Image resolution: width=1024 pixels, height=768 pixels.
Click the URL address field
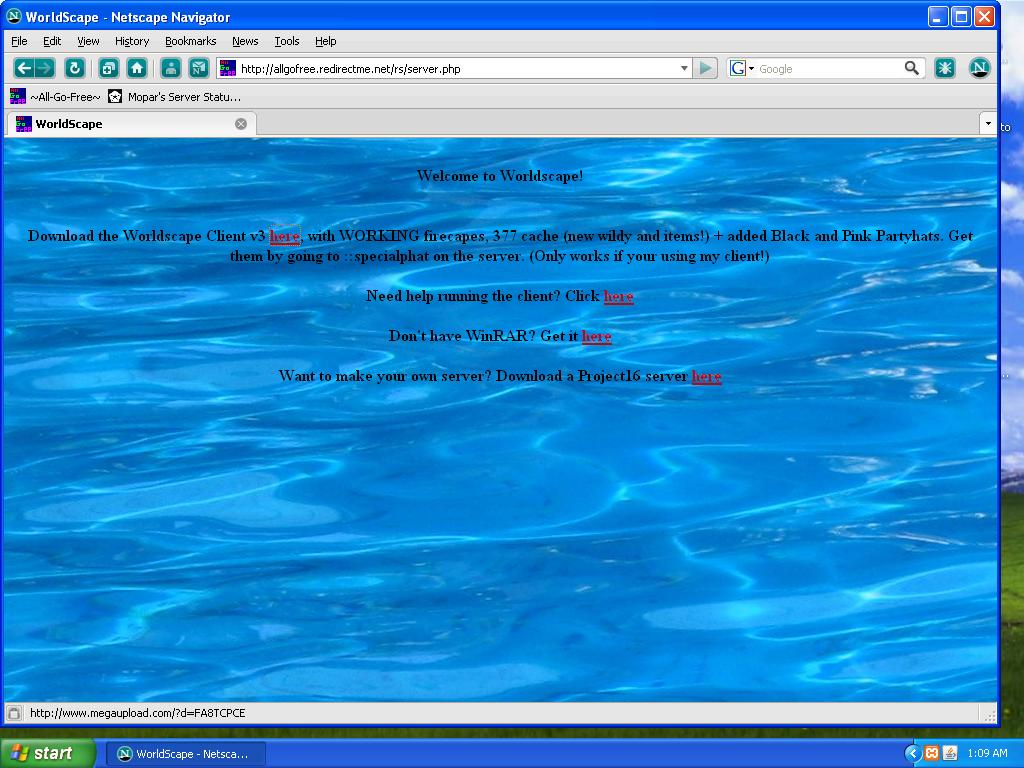coord(457,69)
